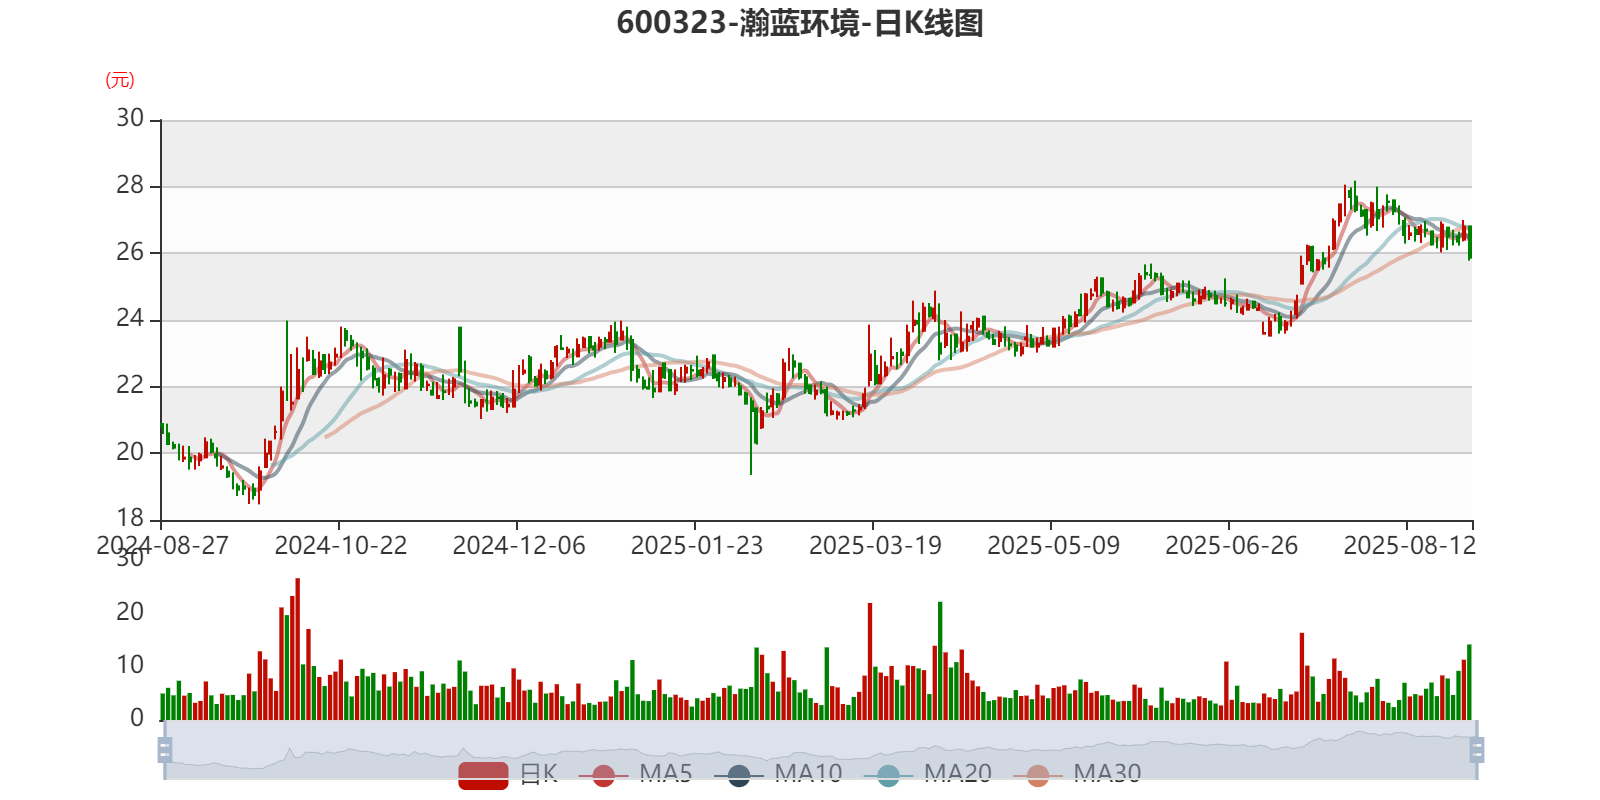
Task: Toggle the MA30 line in legend
Action: (x=1077, y=774)
